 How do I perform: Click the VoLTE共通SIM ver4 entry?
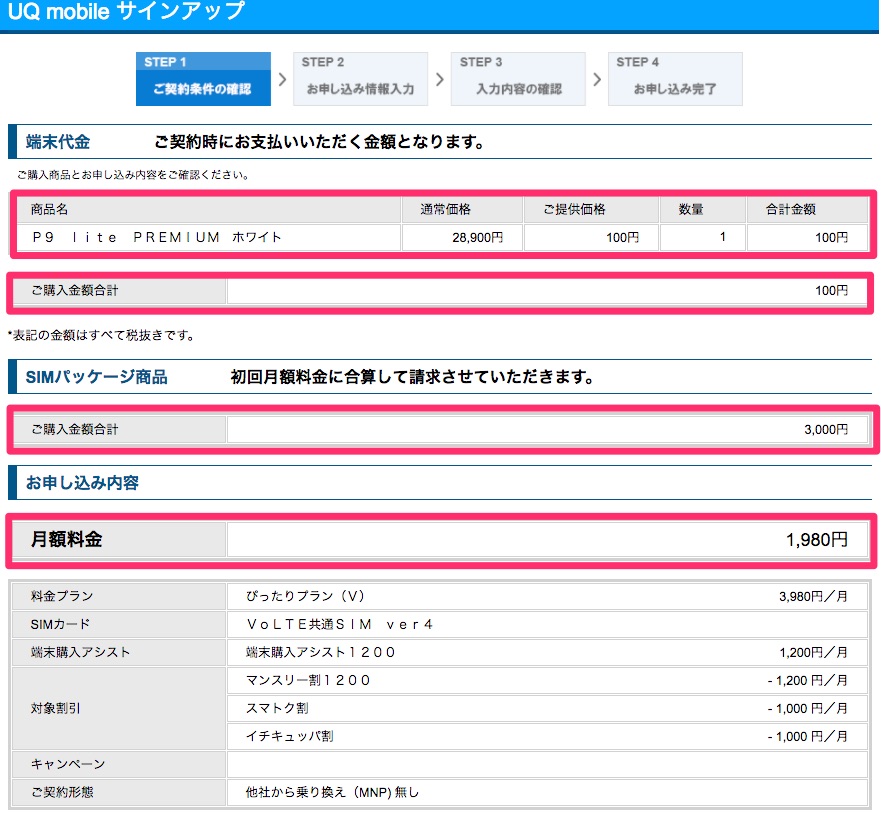(340, 624)
